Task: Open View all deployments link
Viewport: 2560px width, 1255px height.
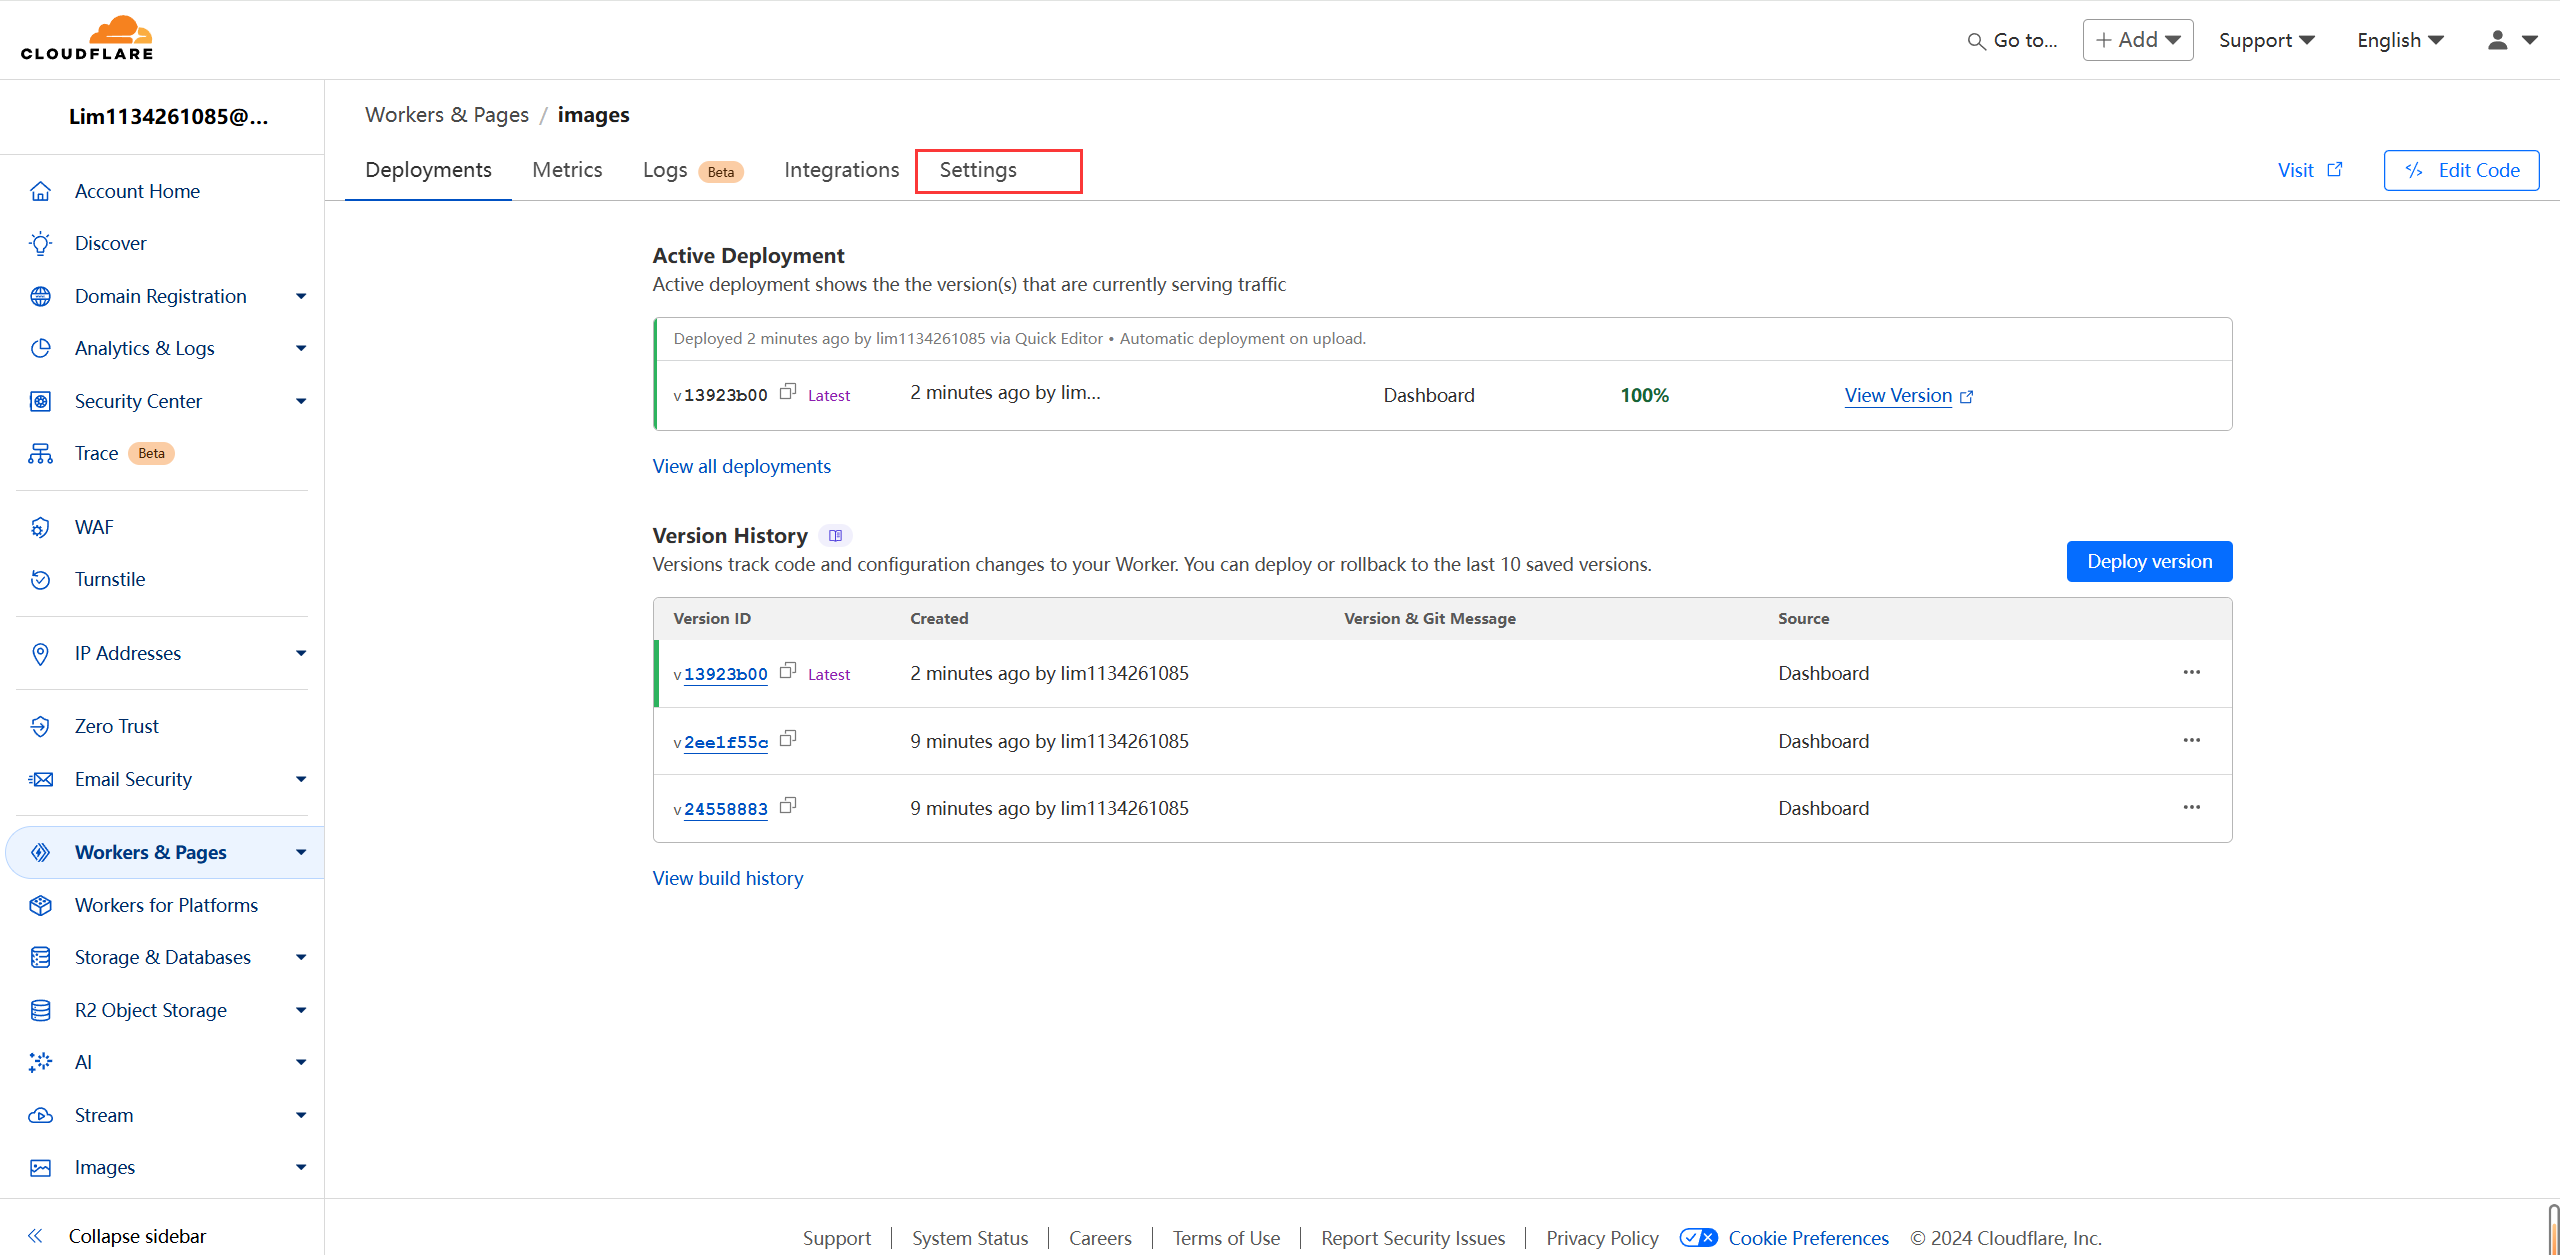Action: (x=741, y=466)
